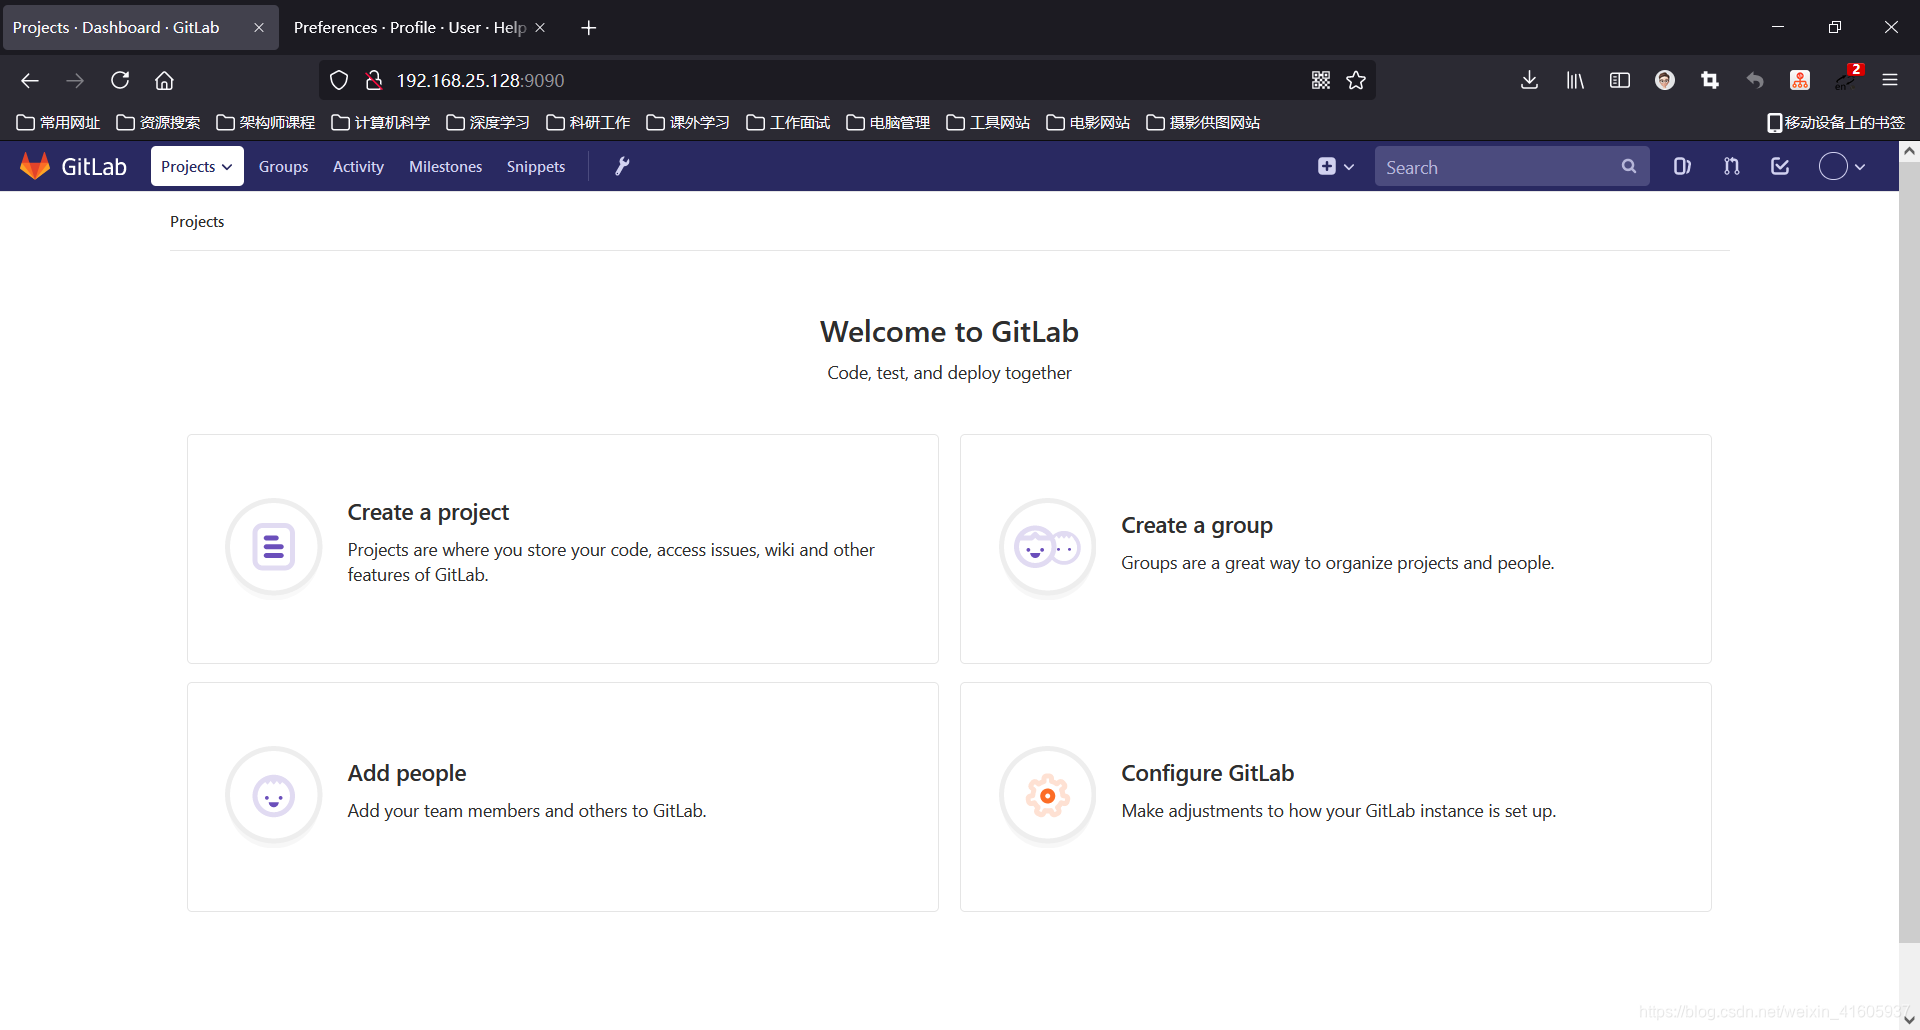Image resolution: width=1920 pixels, height=1030 pixels.
Task: Open the 深度学习 bookmark folder
Action: pyautogui.click(x=488, y=122)
